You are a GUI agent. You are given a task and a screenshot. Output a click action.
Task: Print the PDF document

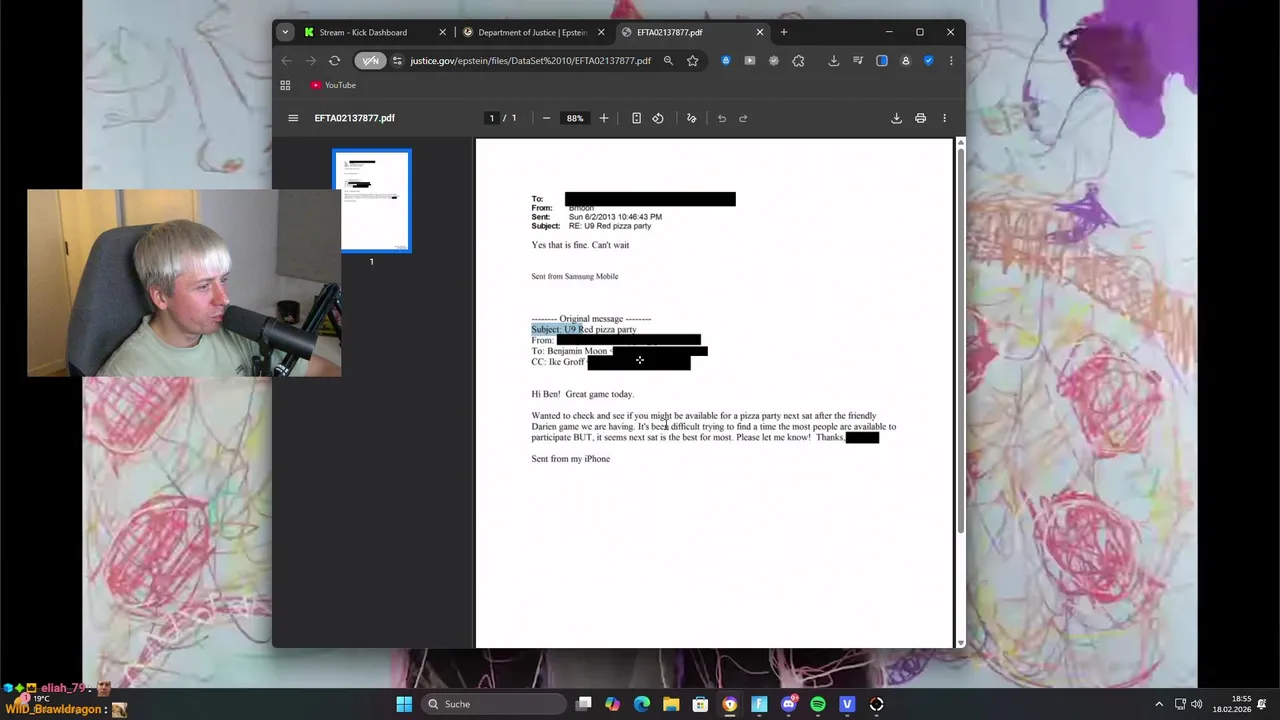coord(920,118)
